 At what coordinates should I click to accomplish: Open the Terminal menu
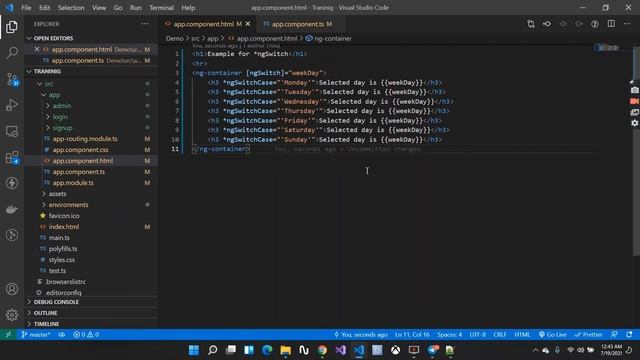pyautogui.click(x=161, y=8)
